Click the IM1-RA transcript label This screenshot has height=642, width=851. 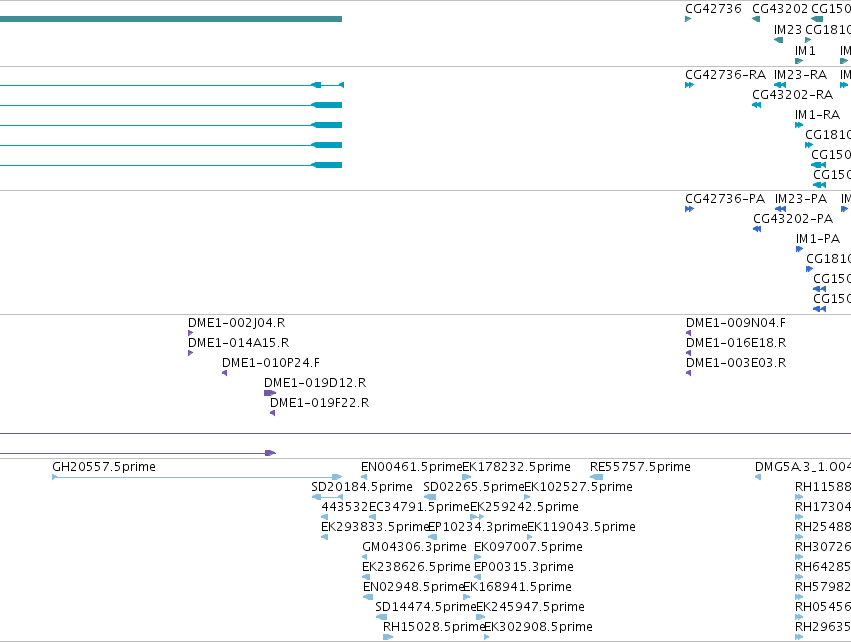click(817, 115)
